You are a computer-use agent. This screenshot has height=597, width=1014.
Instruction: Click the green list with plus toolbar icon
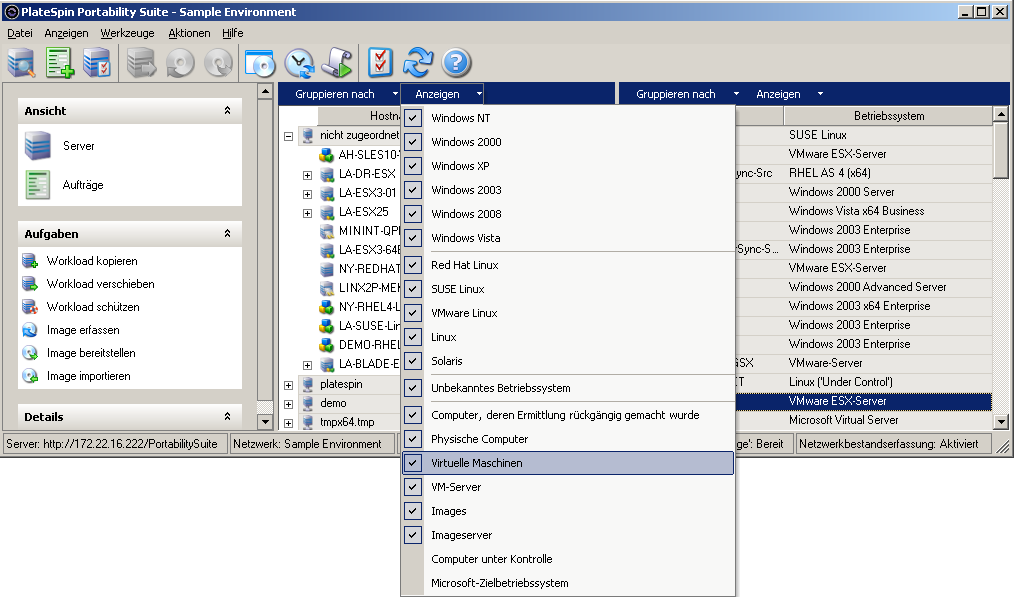click(60, 63)
